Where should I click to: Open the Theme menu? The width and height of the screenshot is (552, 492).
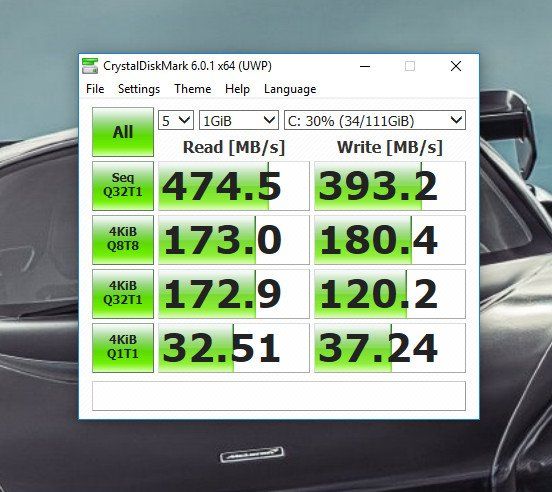193,89
